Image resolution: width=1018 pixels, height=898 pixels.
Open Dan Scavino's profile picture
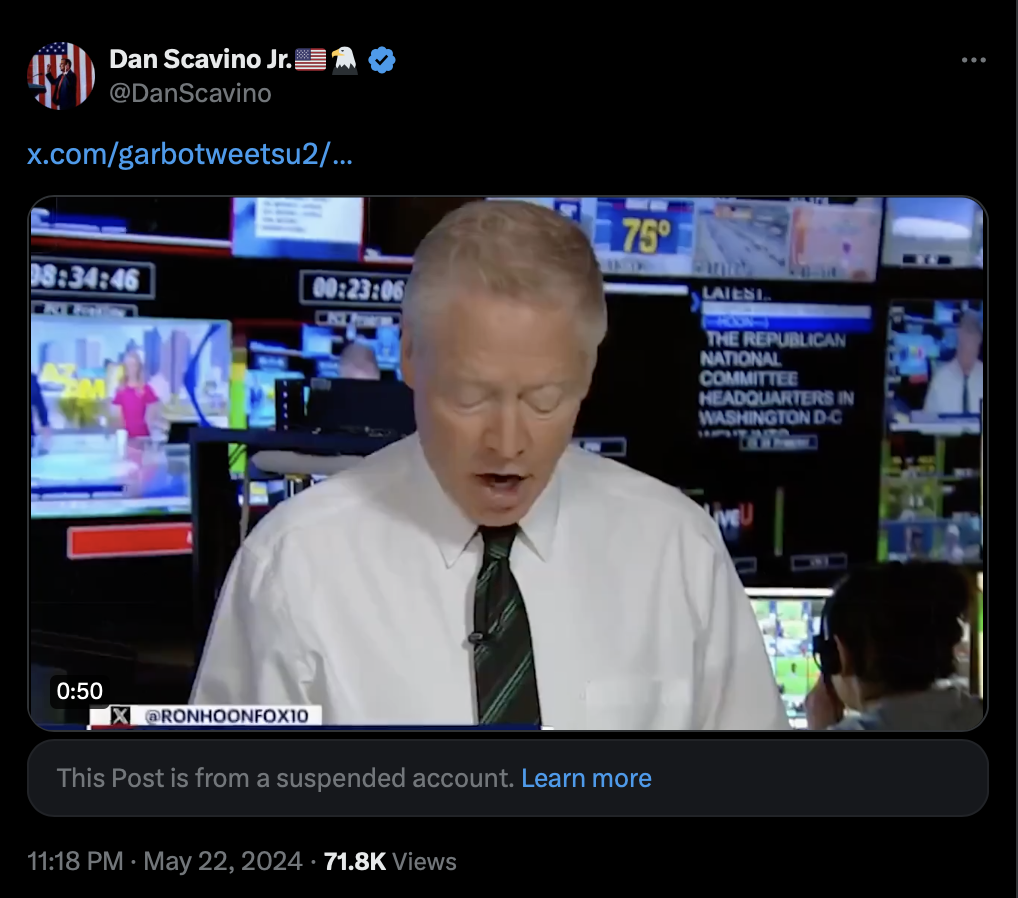61,76
